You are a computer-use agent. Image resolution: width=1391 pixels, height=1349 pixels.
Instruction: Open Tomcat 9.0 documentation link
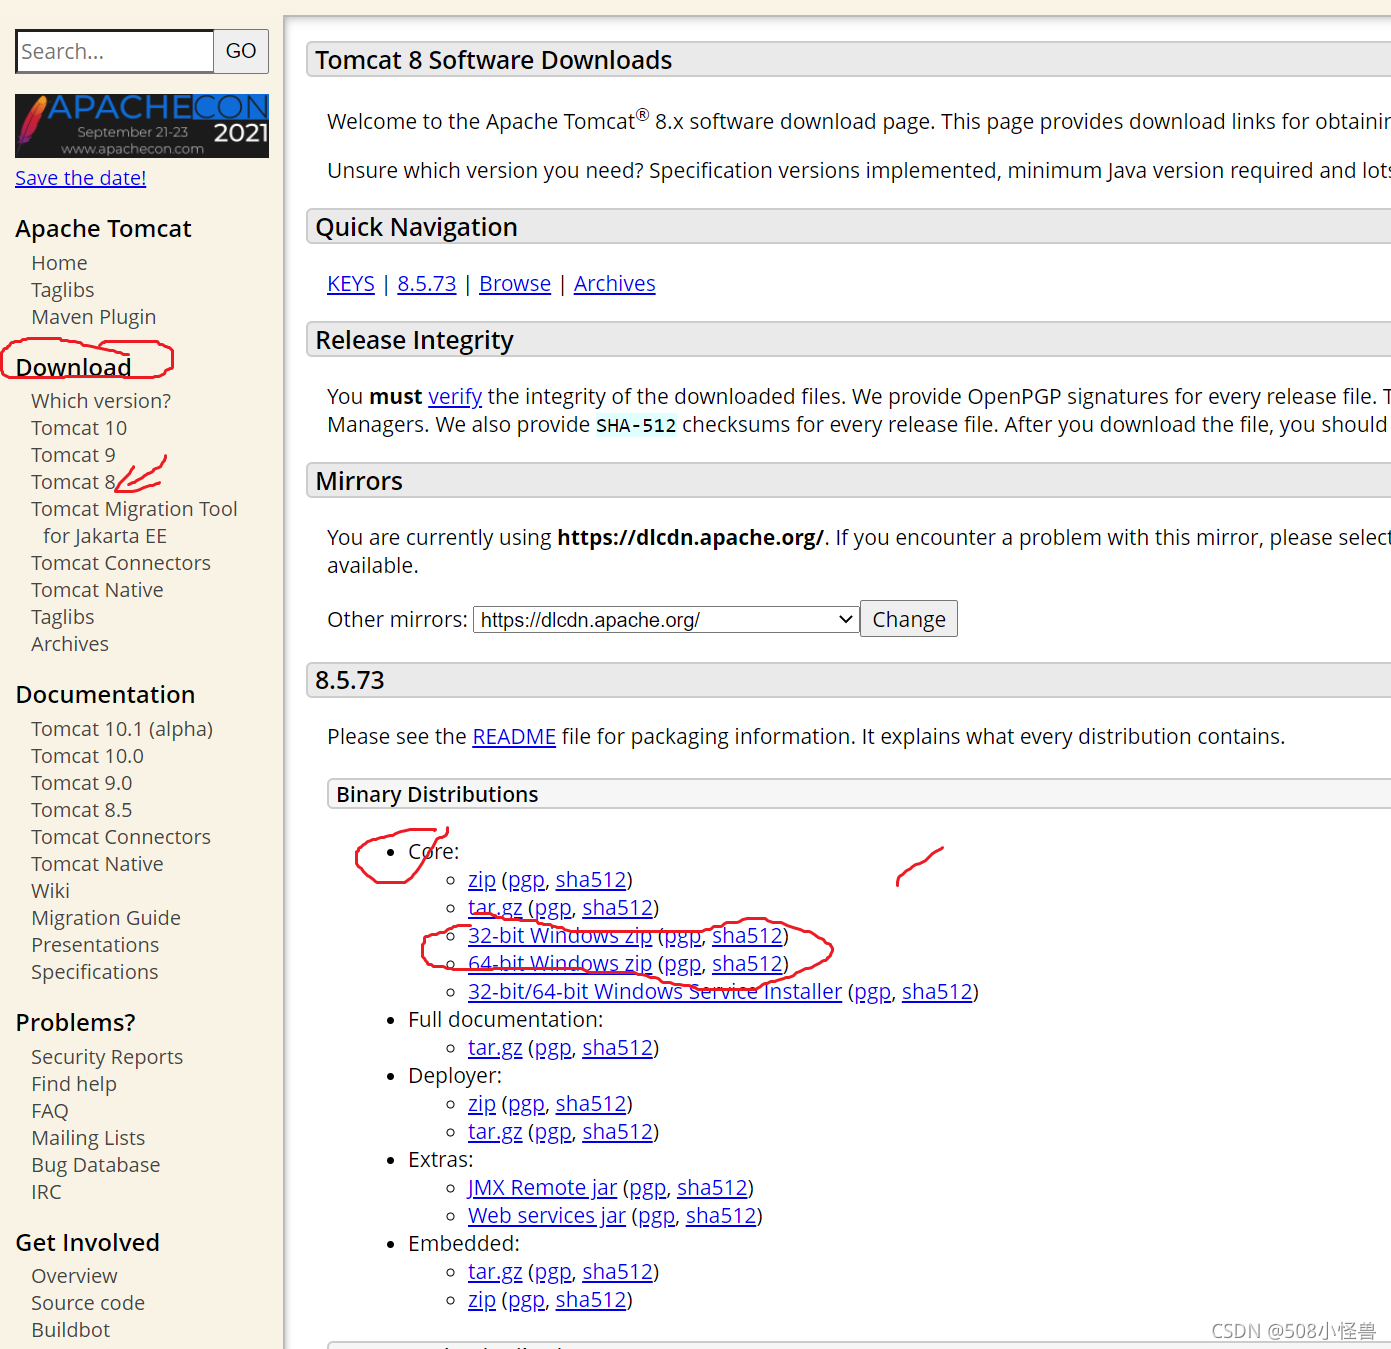point(81,783)
